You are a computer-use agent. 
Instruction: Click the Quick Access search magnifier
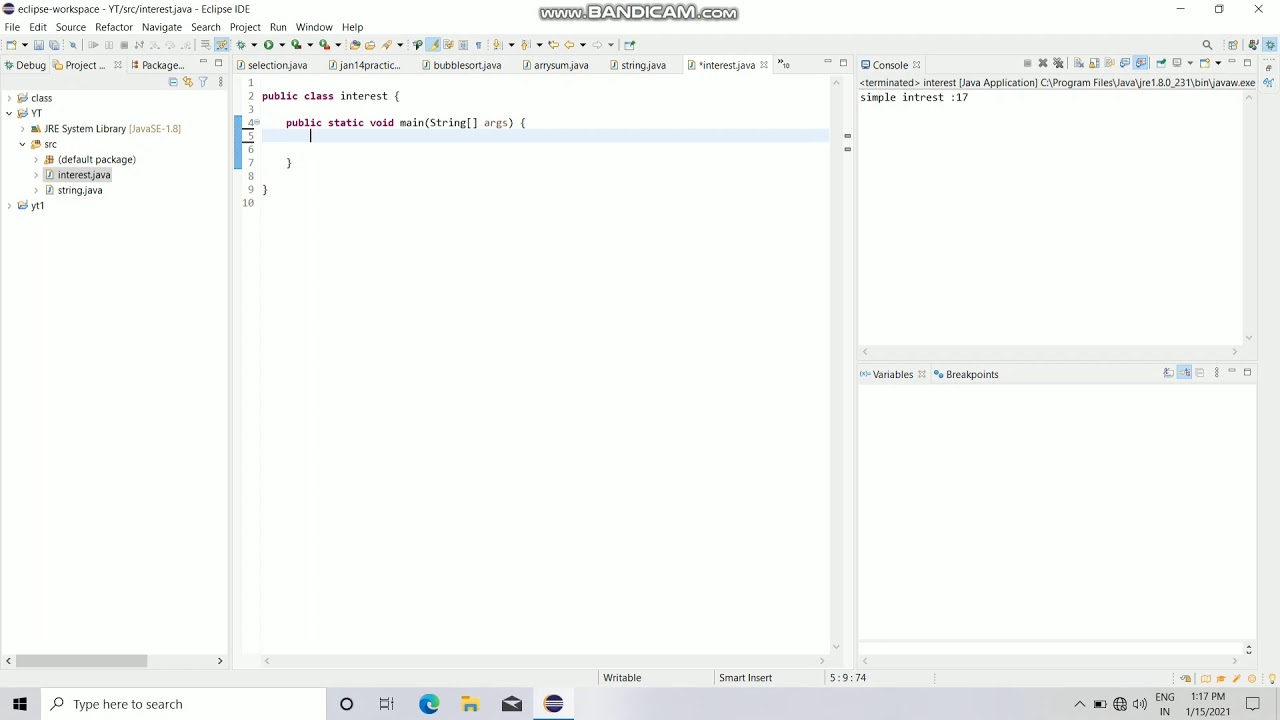point(1207,45)
